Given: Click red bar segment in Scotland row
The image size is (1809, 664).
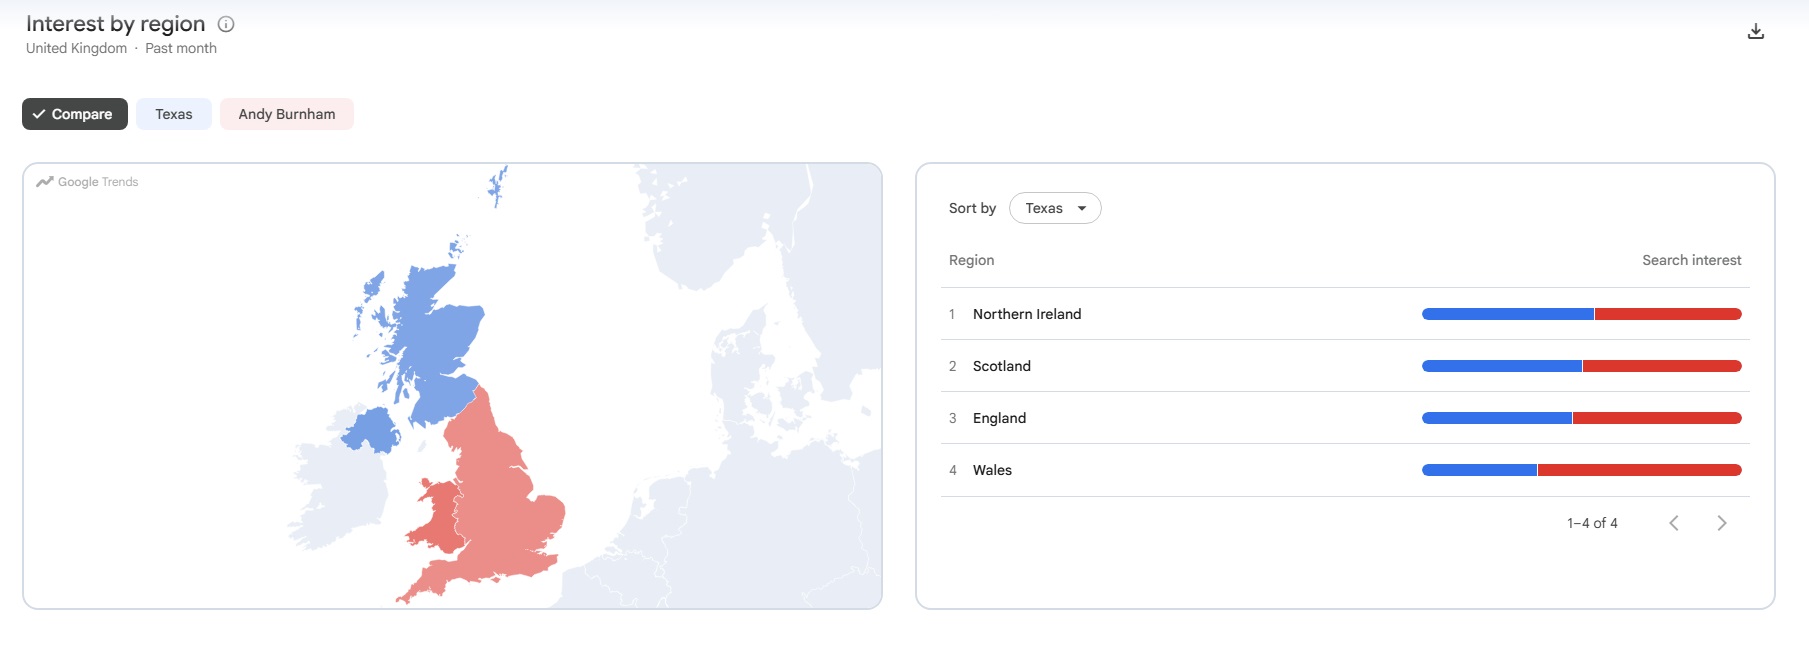Looking at the screenshot, I should pyautogui.click(x=1662, y=366).
